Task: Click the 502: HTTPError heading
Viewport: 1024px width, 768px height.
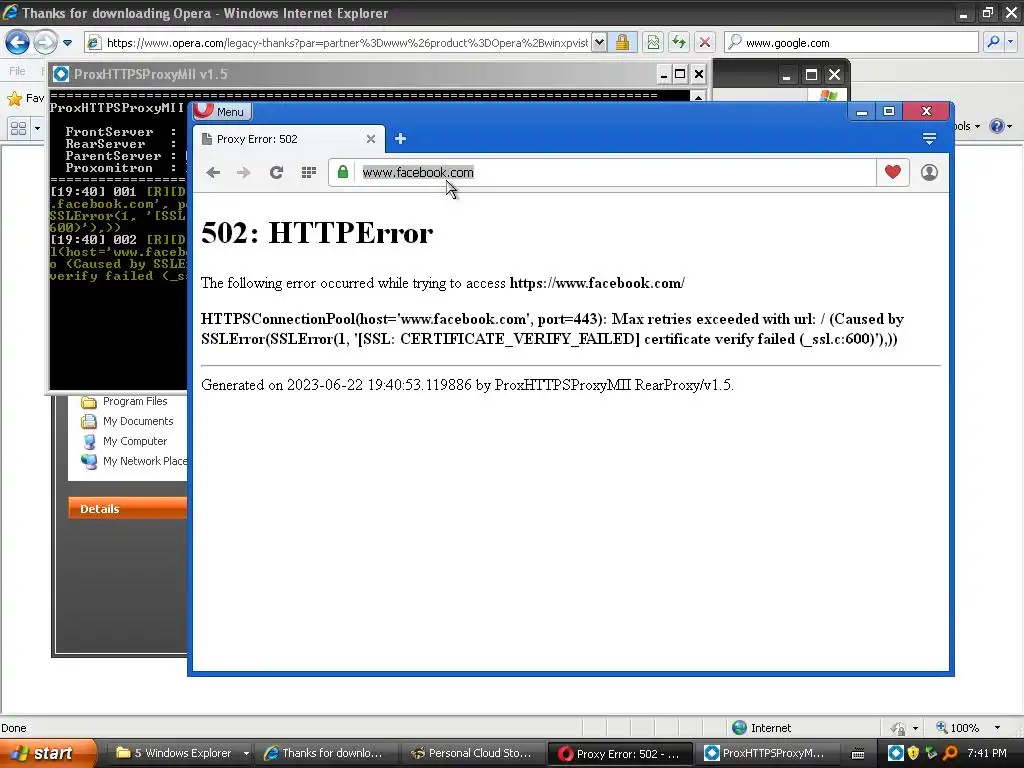Action: pos(317,233)
